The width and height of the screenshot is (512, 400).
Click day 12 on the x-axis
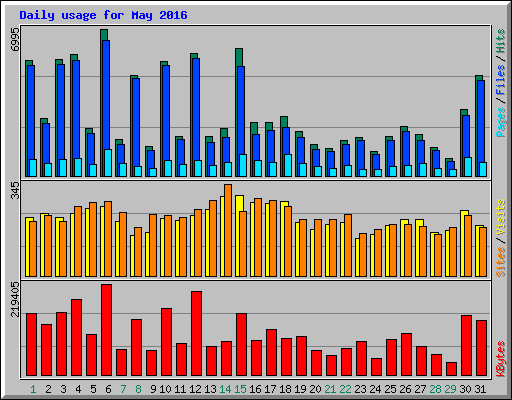pyautogui.click(x=195, y=389)
